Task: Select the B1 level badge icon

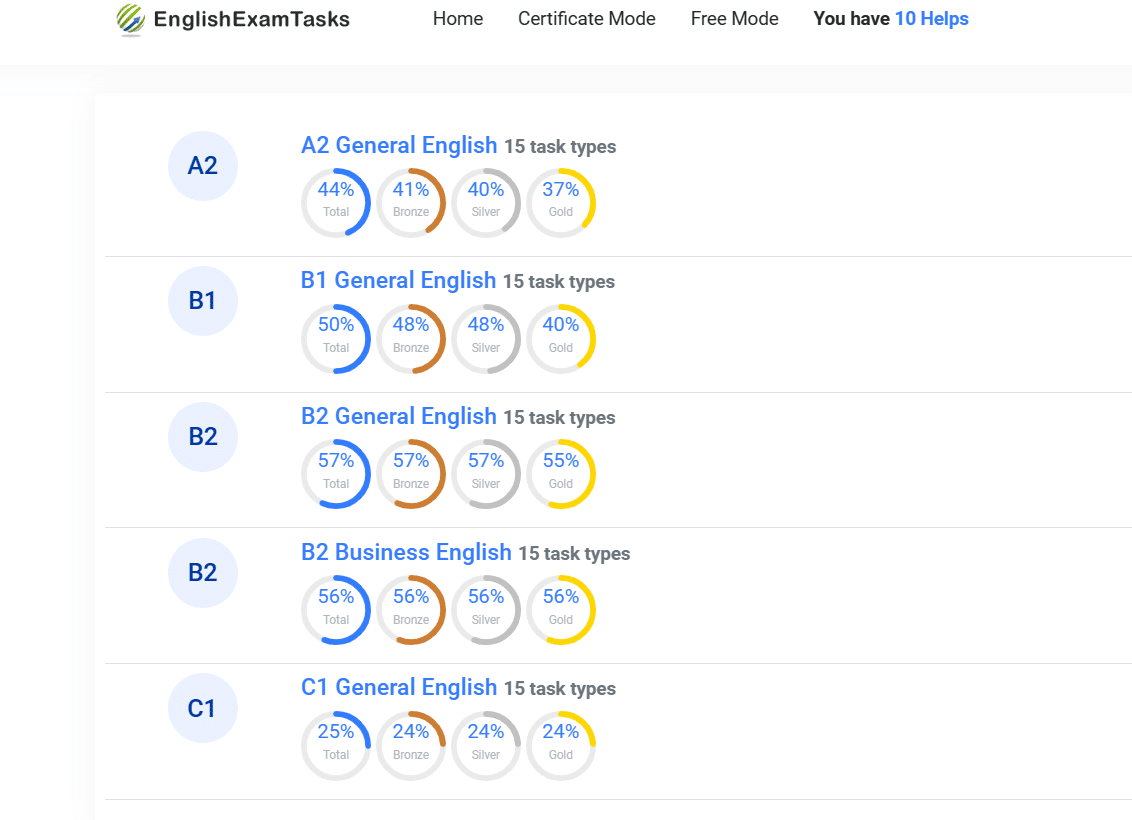Action: [202, 301]
